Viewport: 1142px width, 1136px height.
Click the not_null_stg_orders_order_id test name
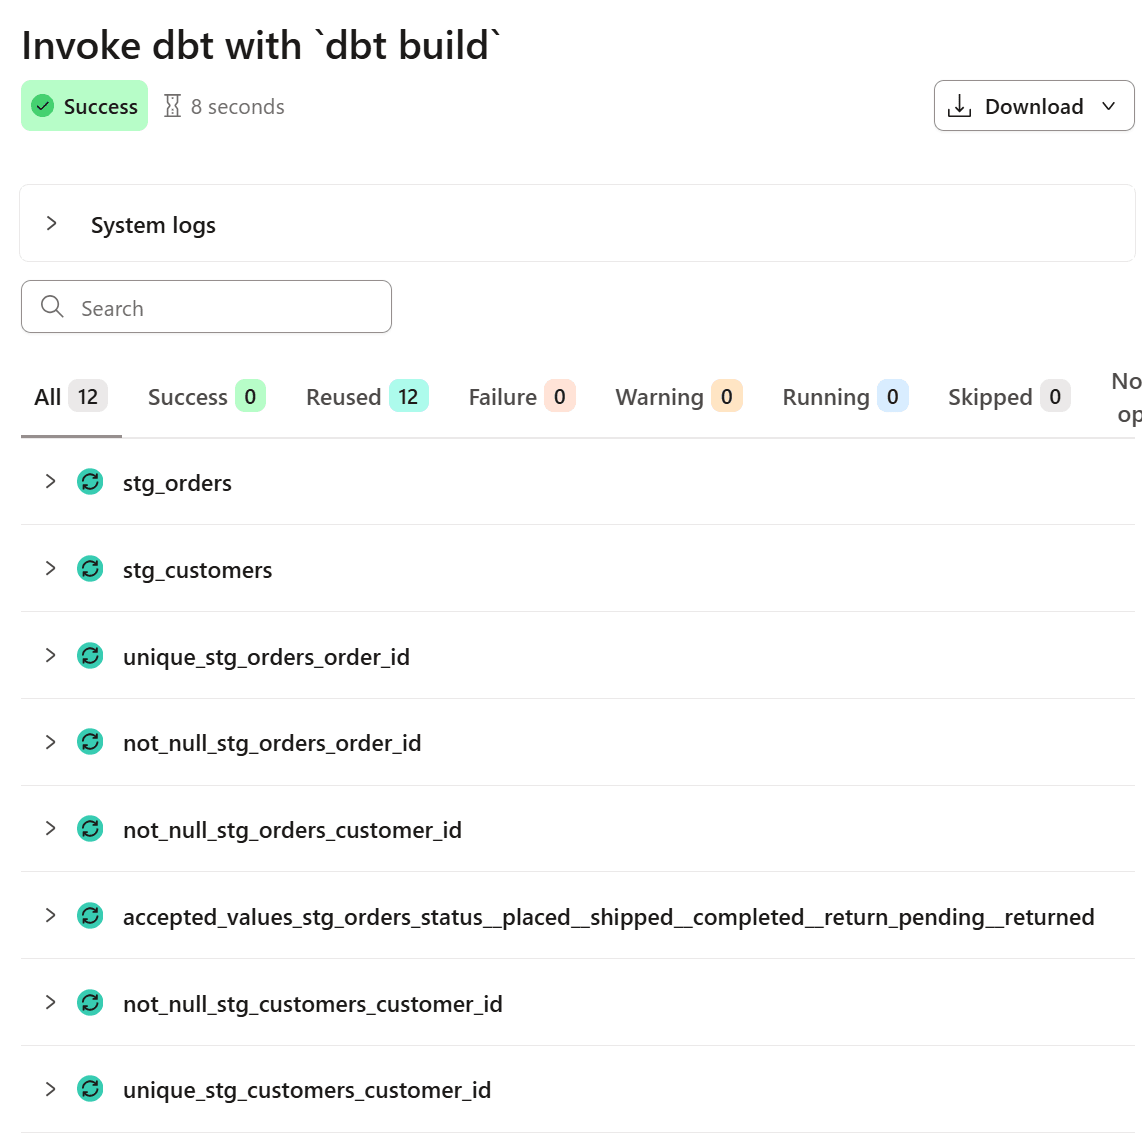point(272,743)
